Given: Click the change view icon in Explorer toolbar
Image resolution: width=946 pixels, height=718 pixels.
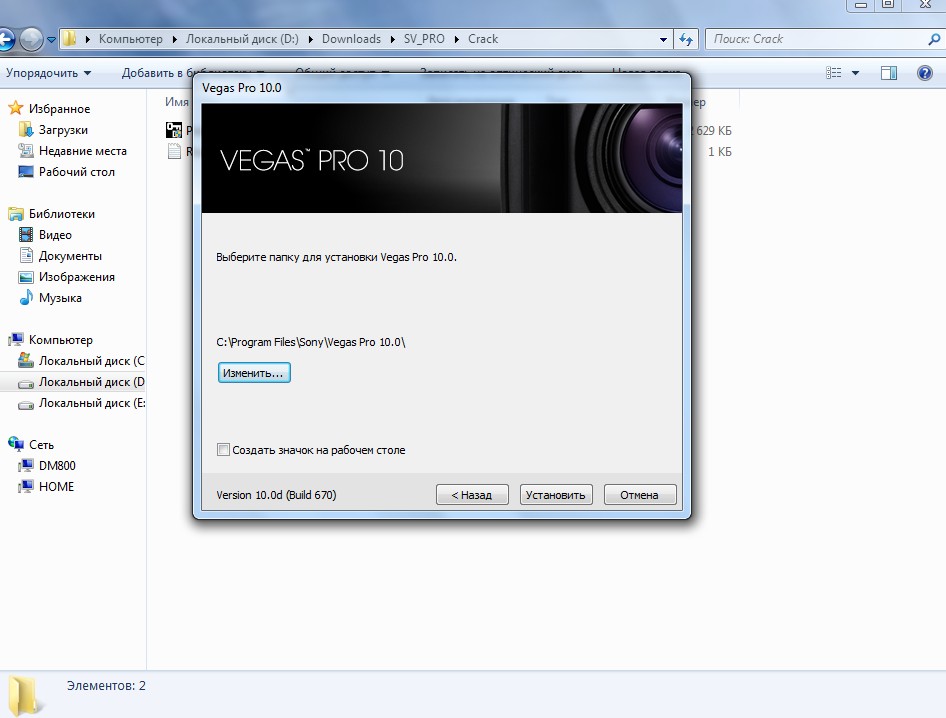Looking at the screenshot, I should pyautogui.click(x=833, y=73).
